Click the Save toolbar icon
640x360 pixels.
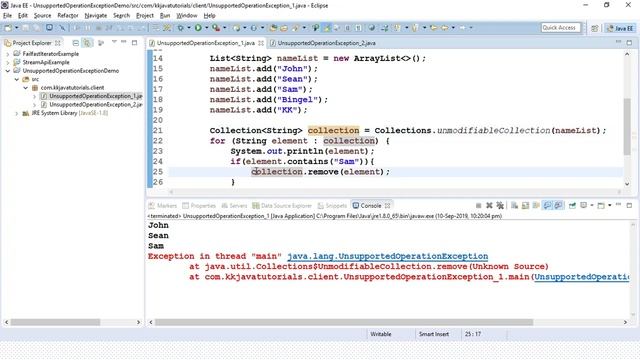tap(25, 28)
